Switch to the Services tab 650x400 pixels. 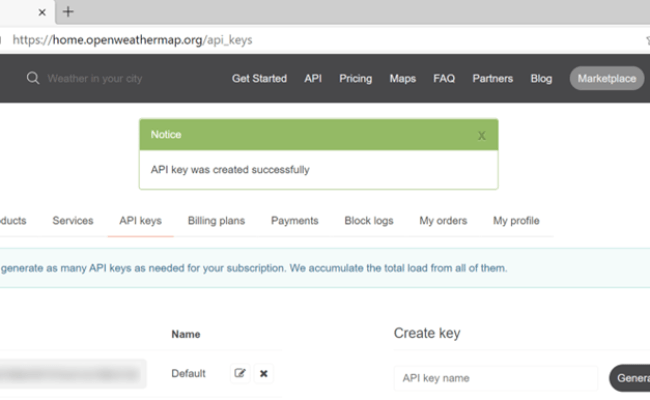click(x=73, y=221)
